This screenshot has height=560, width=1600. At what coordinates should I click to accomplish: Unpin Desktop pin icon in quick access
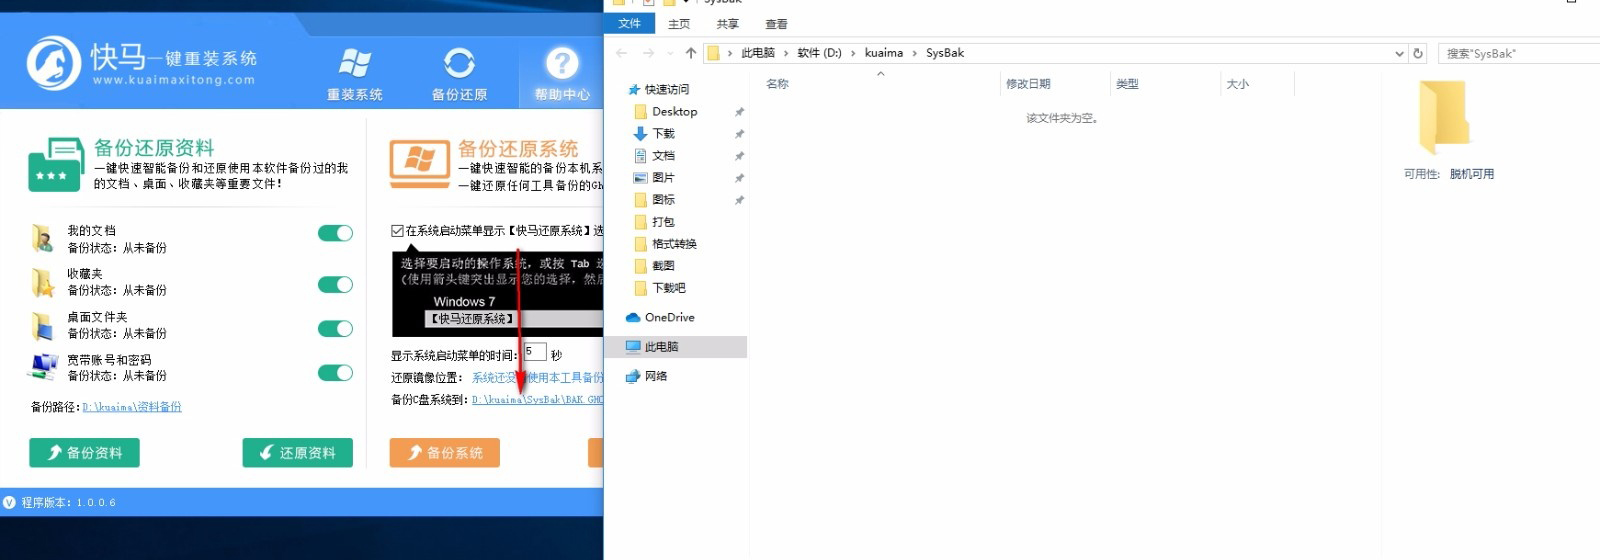pos(739,112)
